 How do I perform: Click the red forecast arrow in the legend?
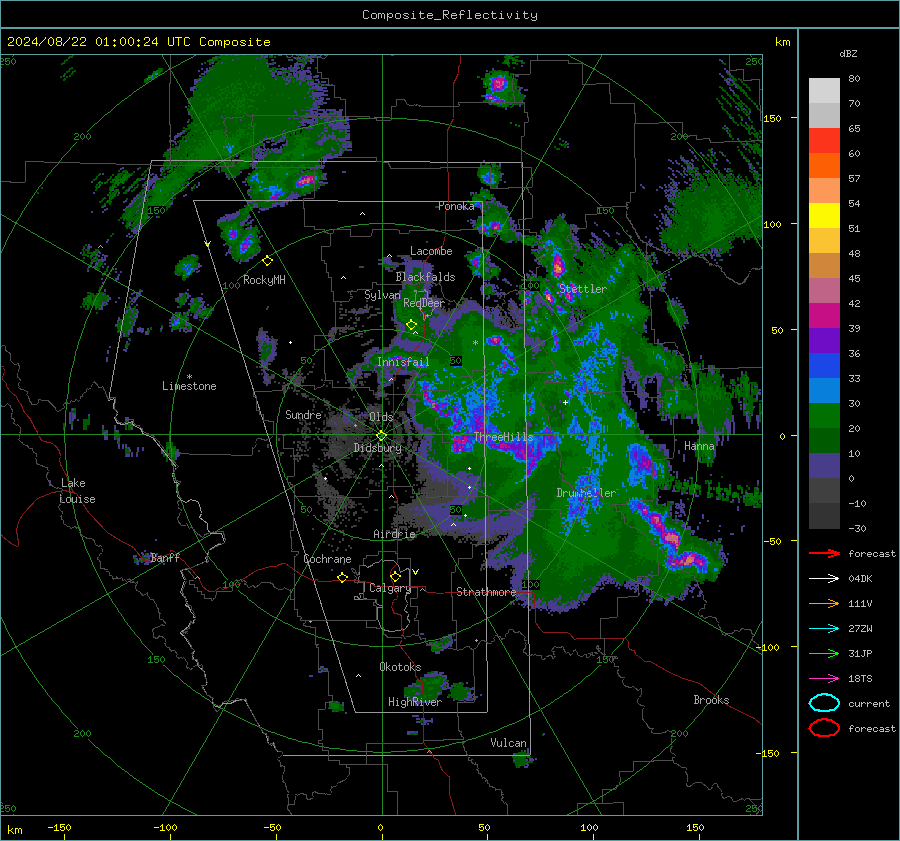824,553
